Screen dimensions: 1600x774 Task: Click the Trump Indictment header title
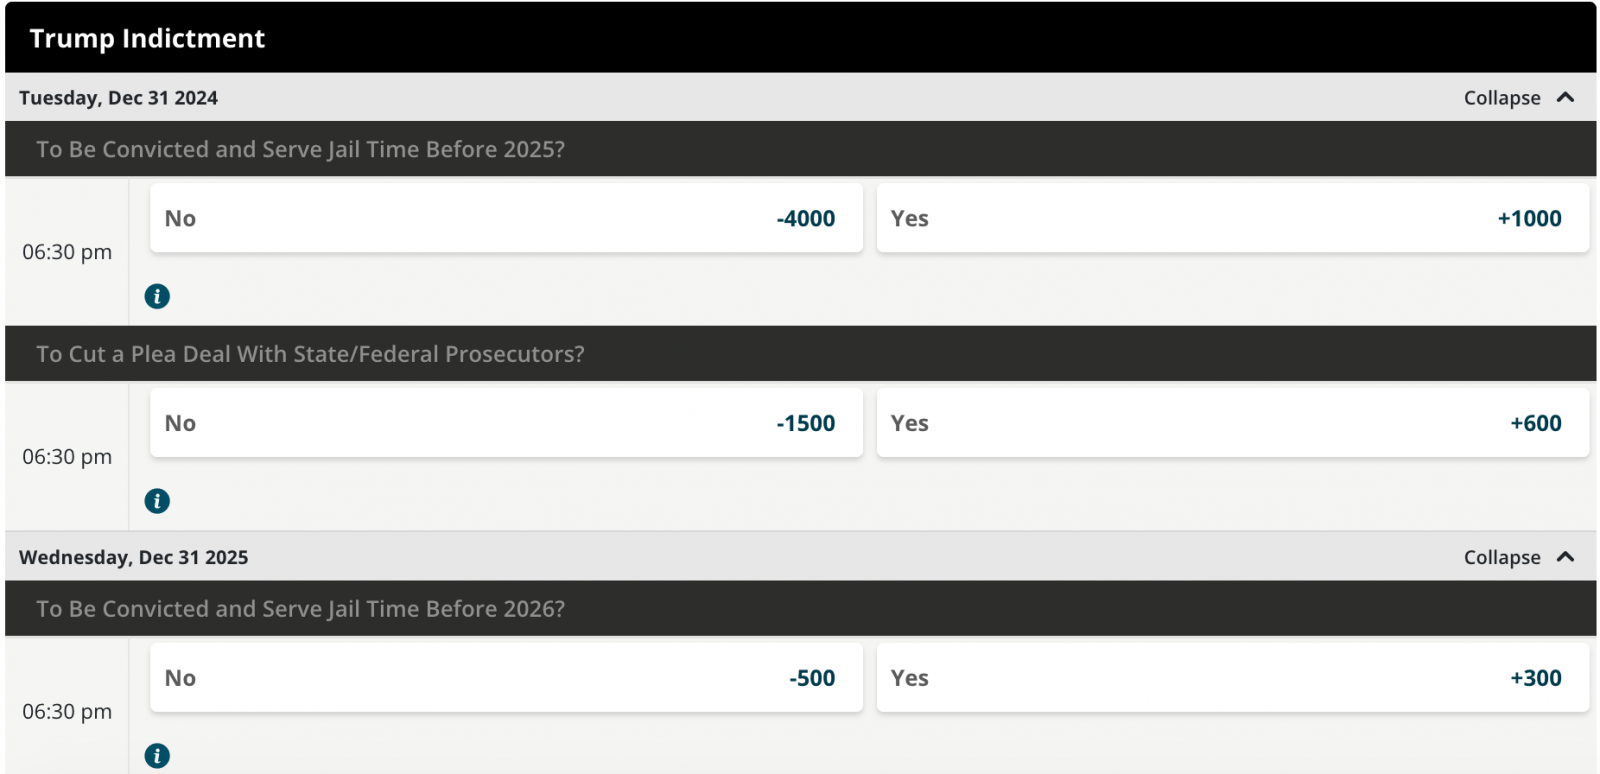[147, 38]
